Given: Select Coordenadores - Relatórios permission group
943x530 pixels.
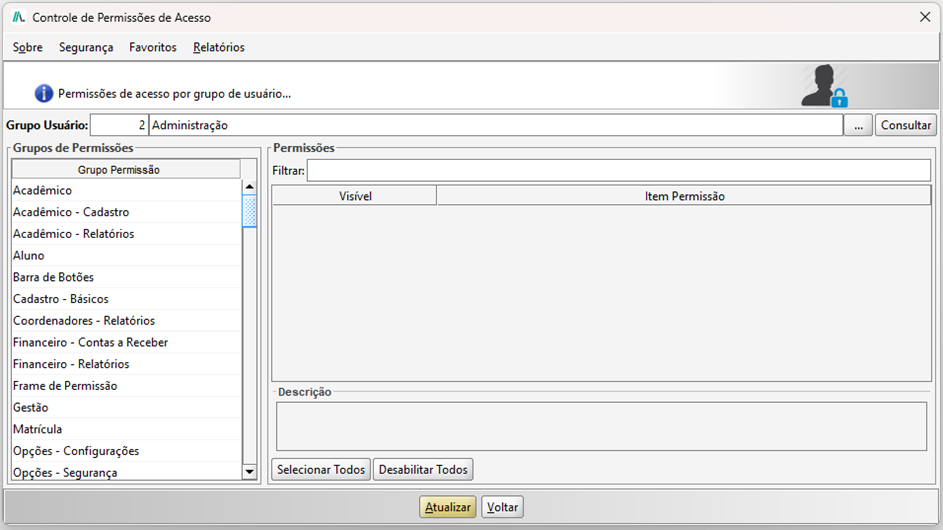Looking at the screenshot, I should (126, 320).
